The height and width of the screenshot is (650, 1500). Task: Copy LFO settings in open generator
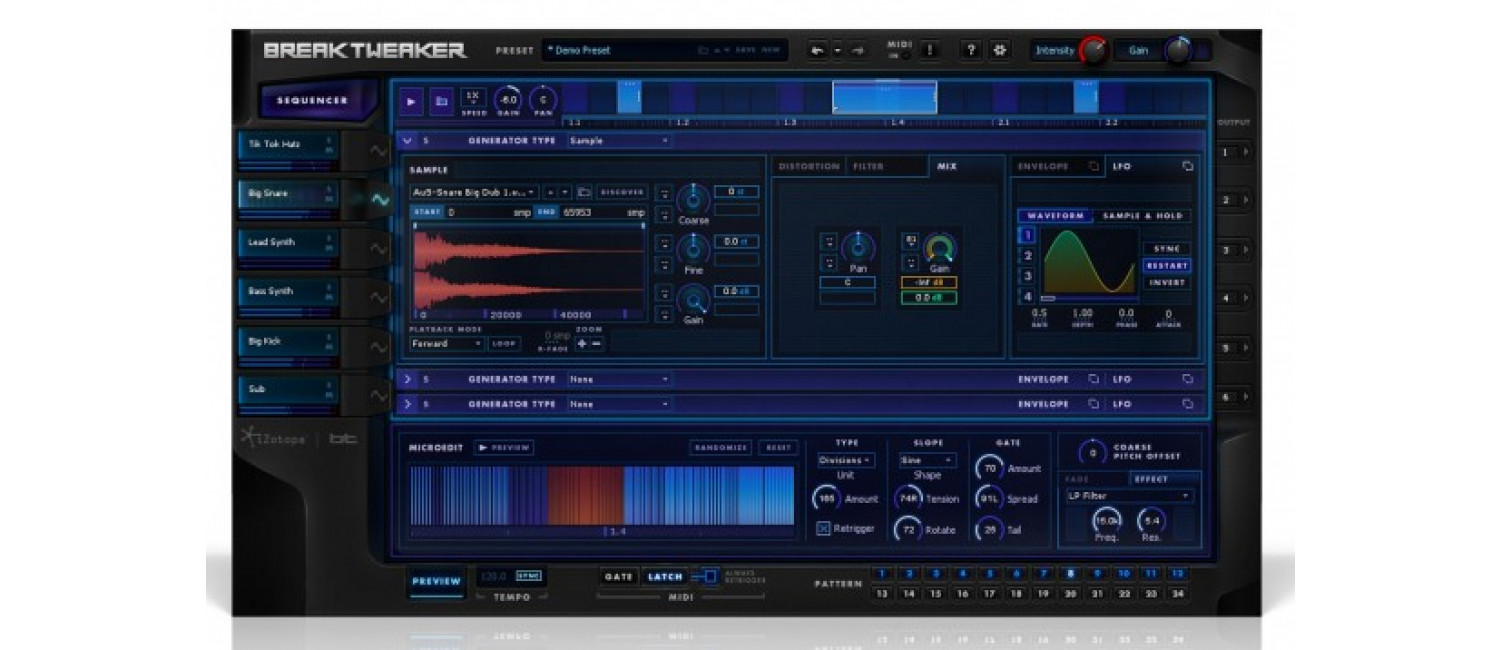pyautogui.click(x=1187, y=166)
